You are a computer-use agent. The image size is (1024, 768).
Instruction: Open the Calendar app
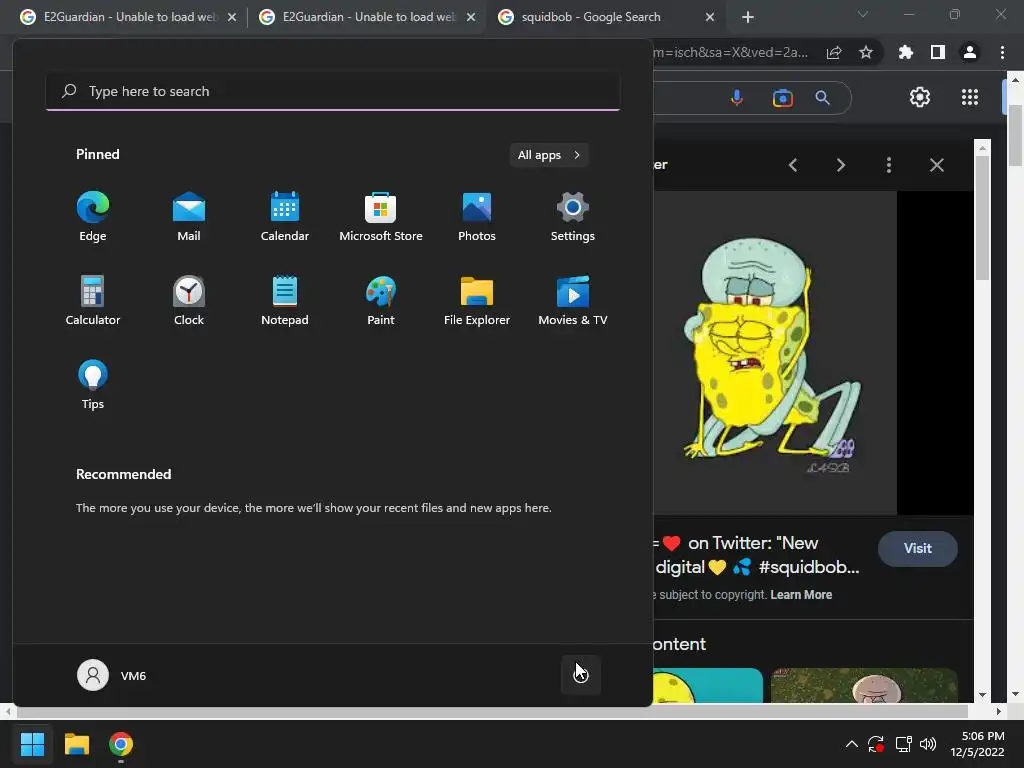pos(285,216)
